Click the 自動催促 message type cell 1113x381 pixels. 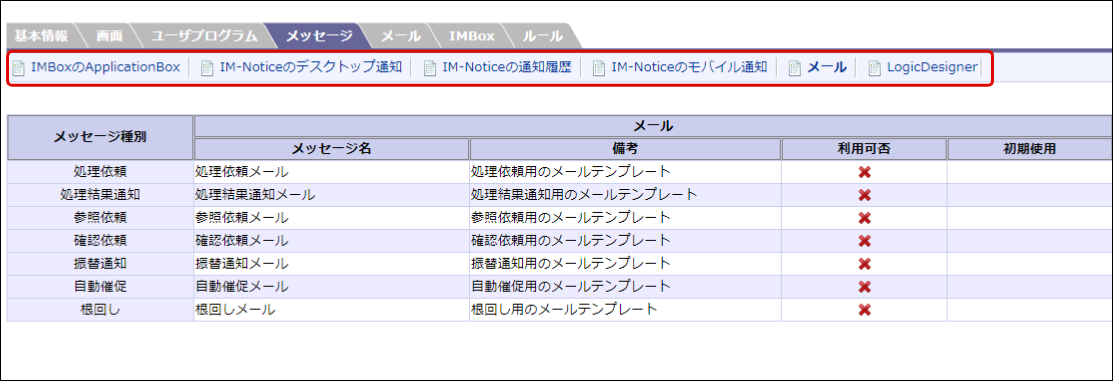coord(100,287)
